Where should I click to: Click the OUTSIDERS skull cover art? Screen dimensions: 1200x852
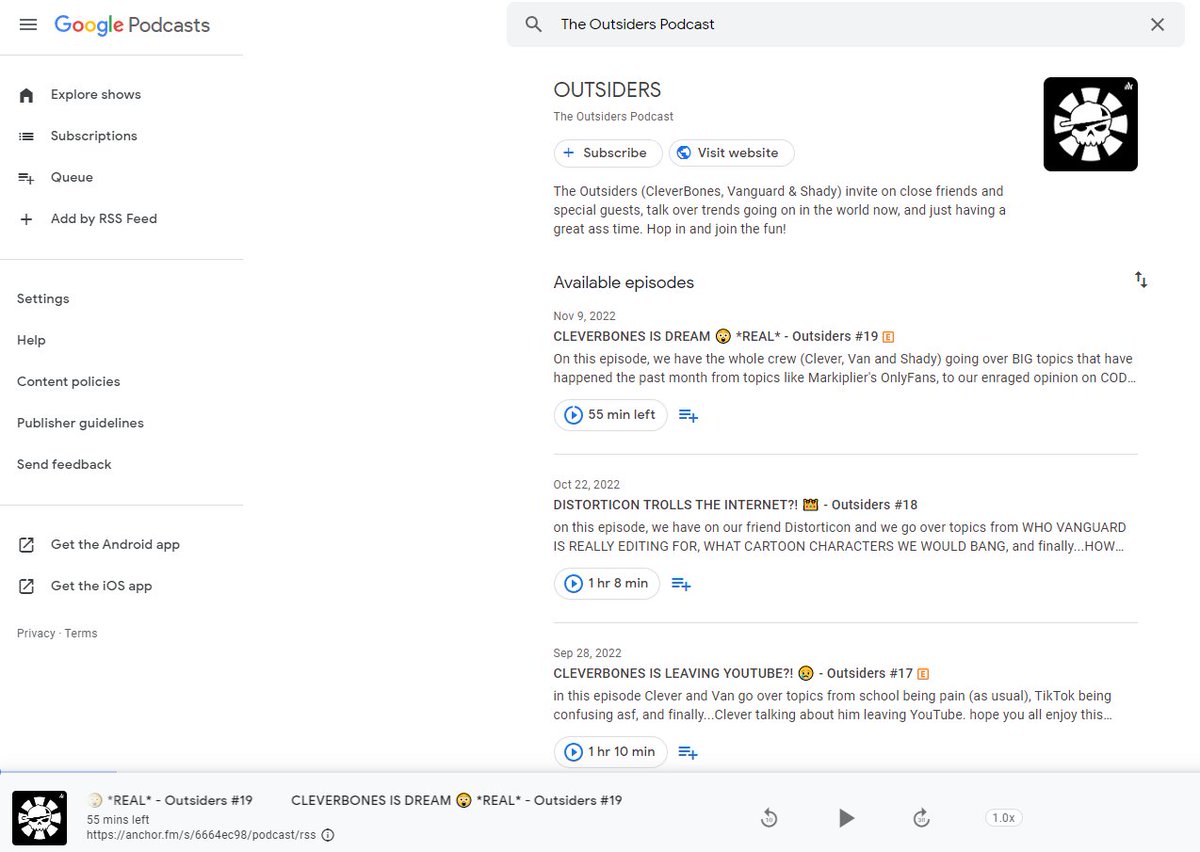point(1090,124)
